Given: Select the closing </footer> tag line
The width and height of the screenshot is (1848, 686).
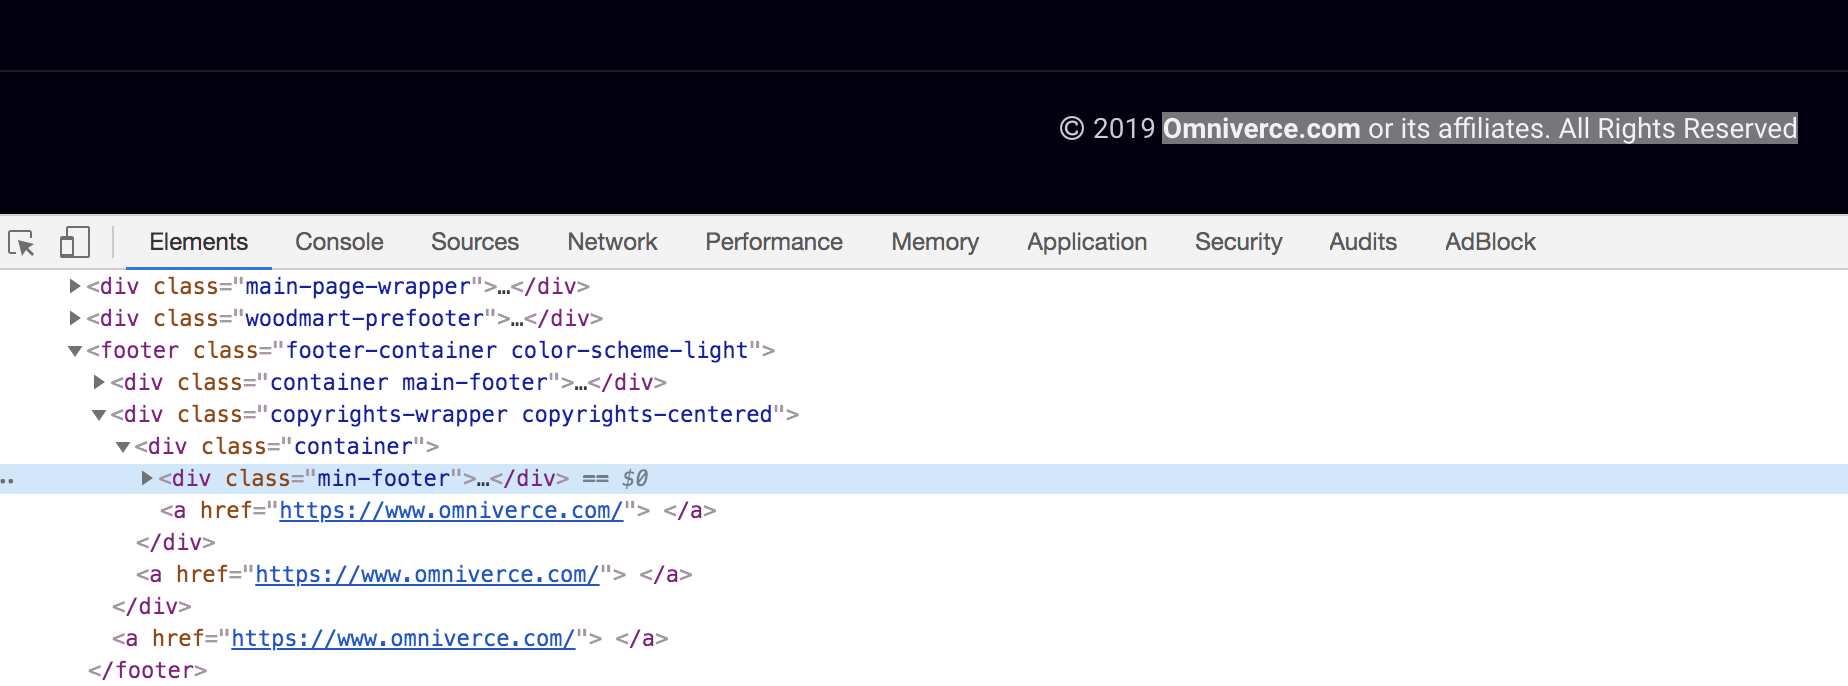Looking at the screenshot, I should 147,670.
